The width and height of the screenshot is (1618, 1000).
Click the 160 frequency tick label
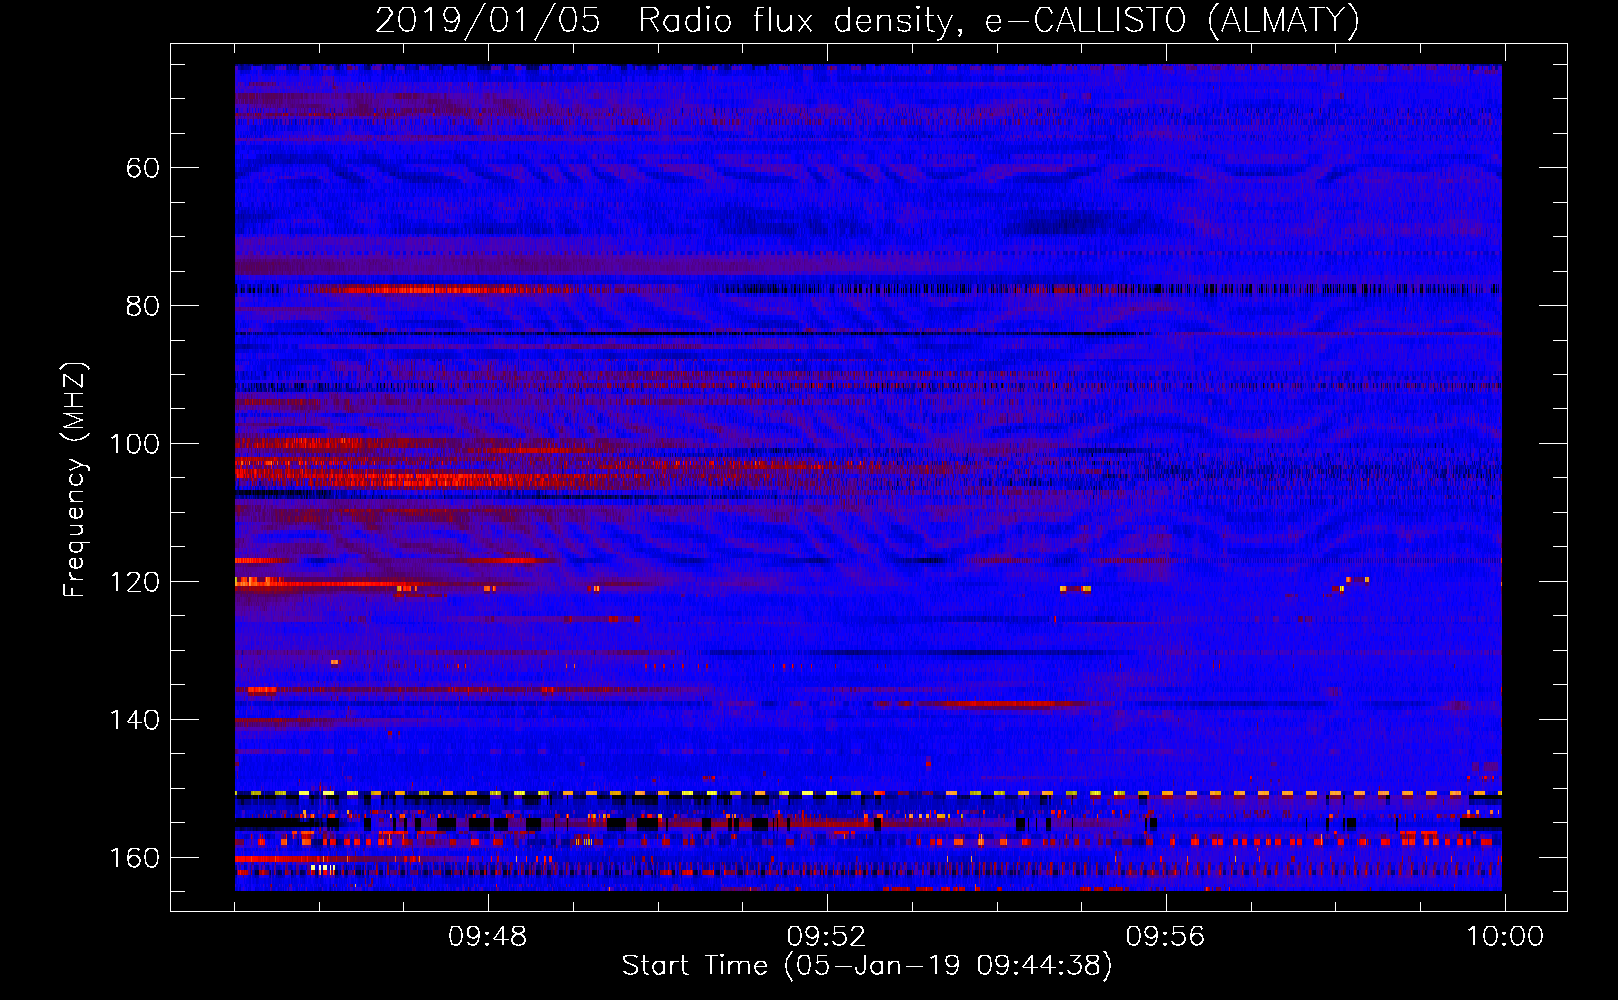[135, 858]
